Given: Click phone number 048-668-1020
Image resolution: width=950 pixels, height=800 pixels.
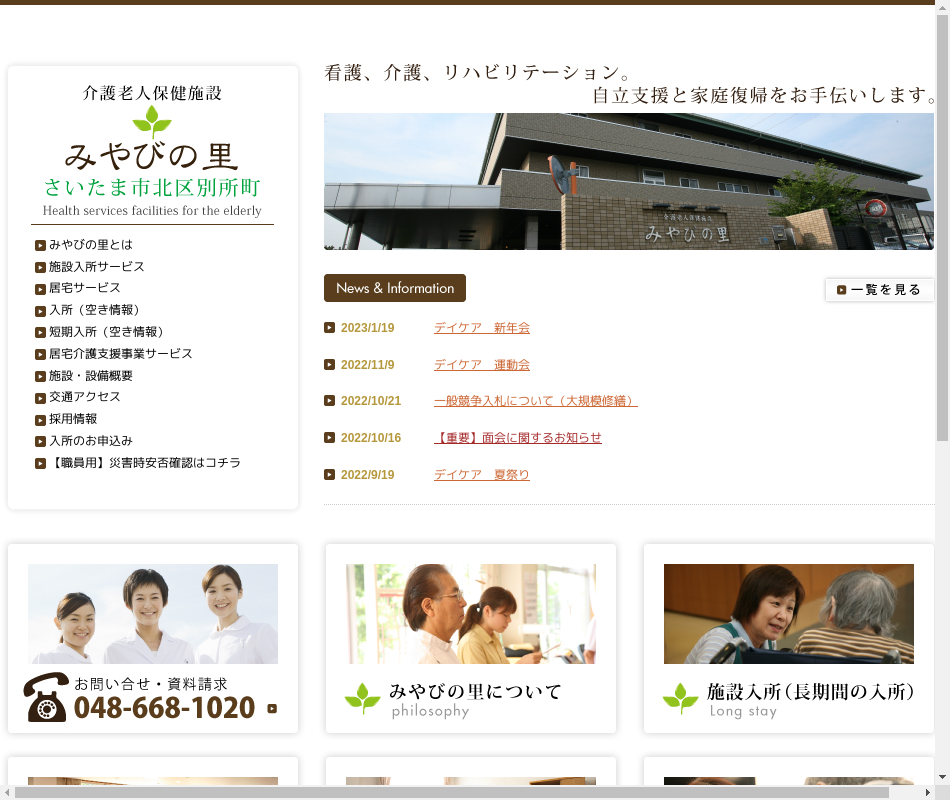Looking at the screenshot, I should point(164,708).
